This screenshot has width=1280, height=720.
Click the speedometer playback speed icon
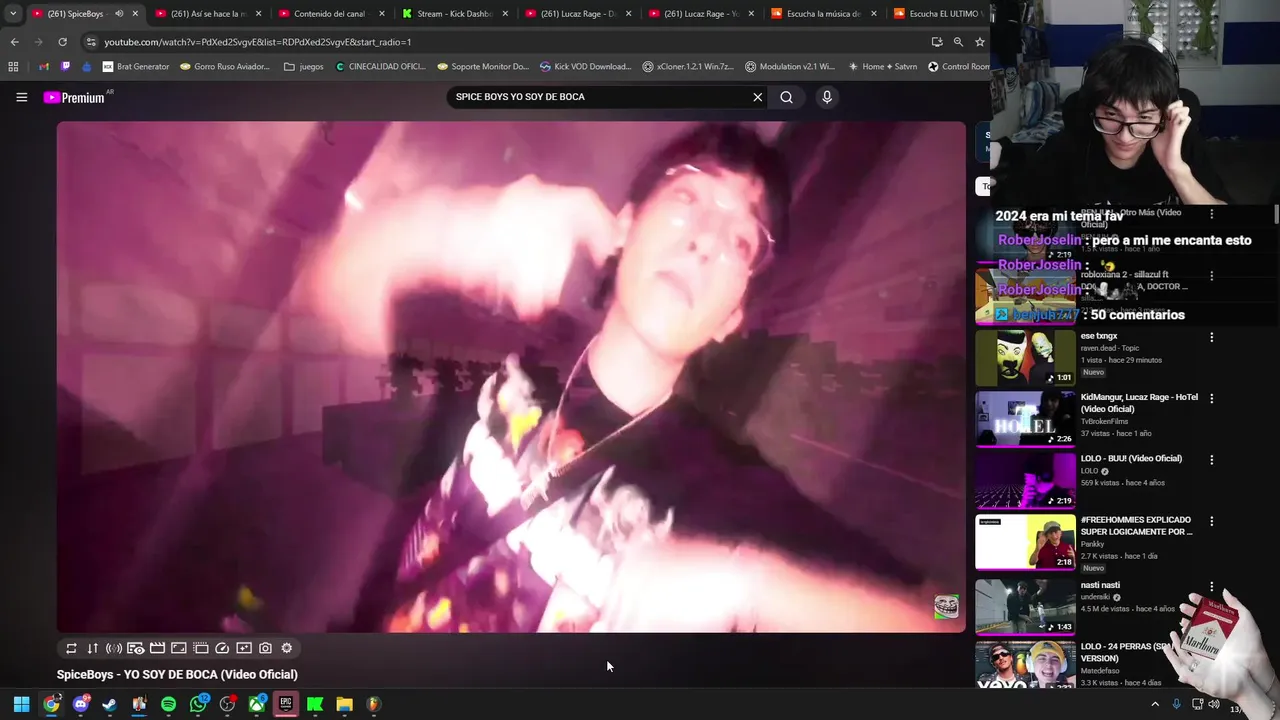222,648
